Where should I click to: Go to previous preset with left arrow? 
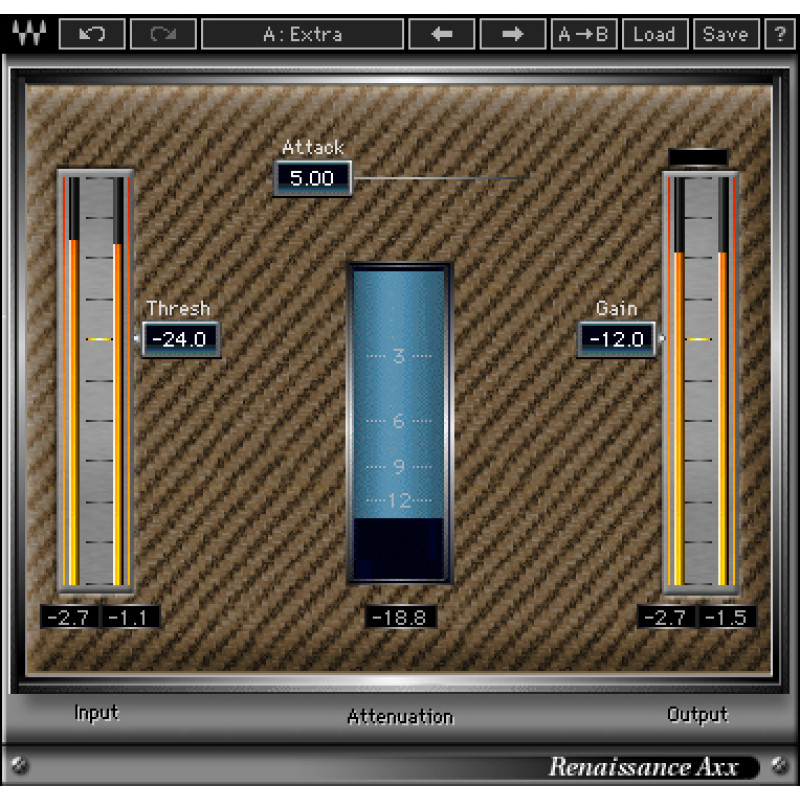(x=442, y=34)
